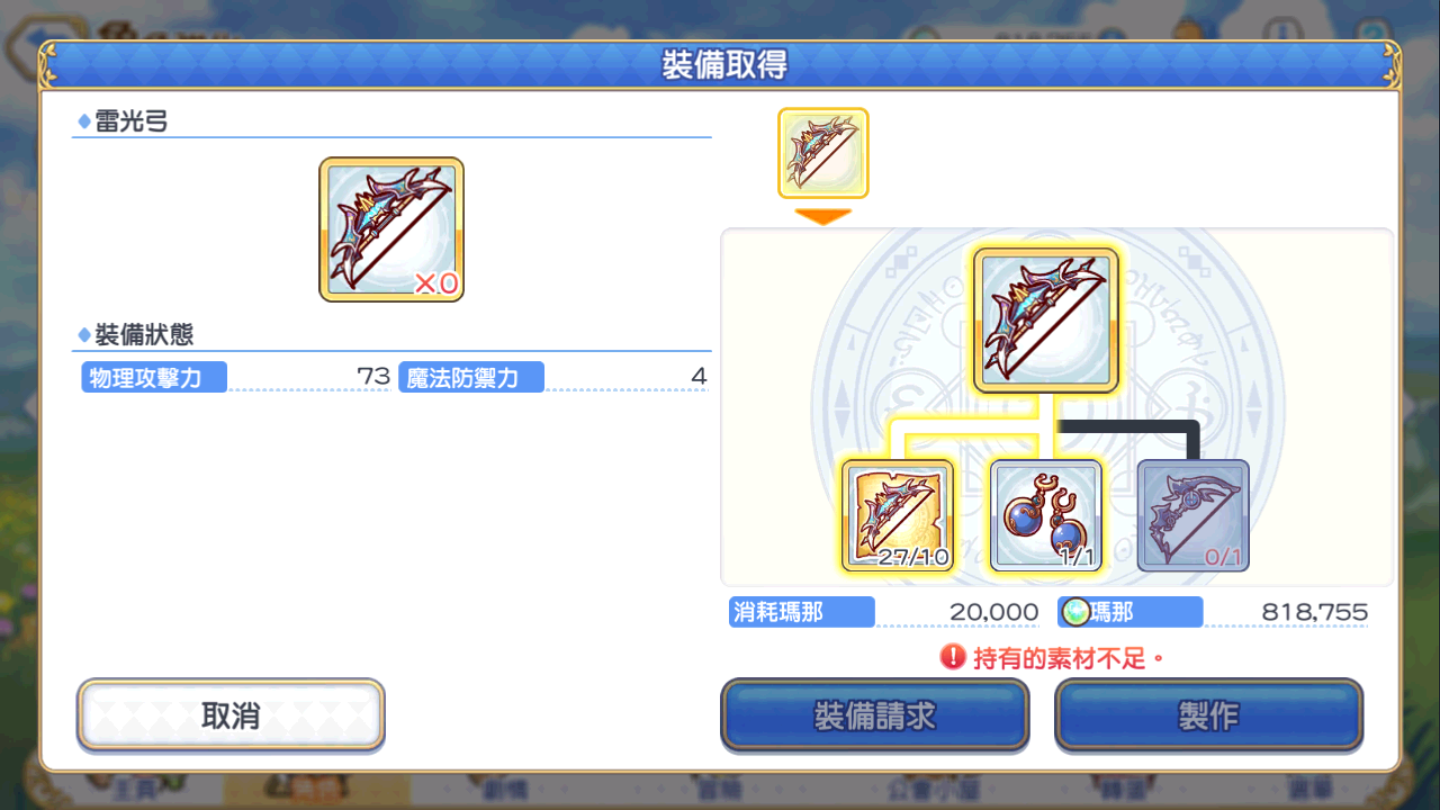Open the bow blueprint scroll material 27/10
This screenshot has height=810, width=1440.
click(898, 515)
